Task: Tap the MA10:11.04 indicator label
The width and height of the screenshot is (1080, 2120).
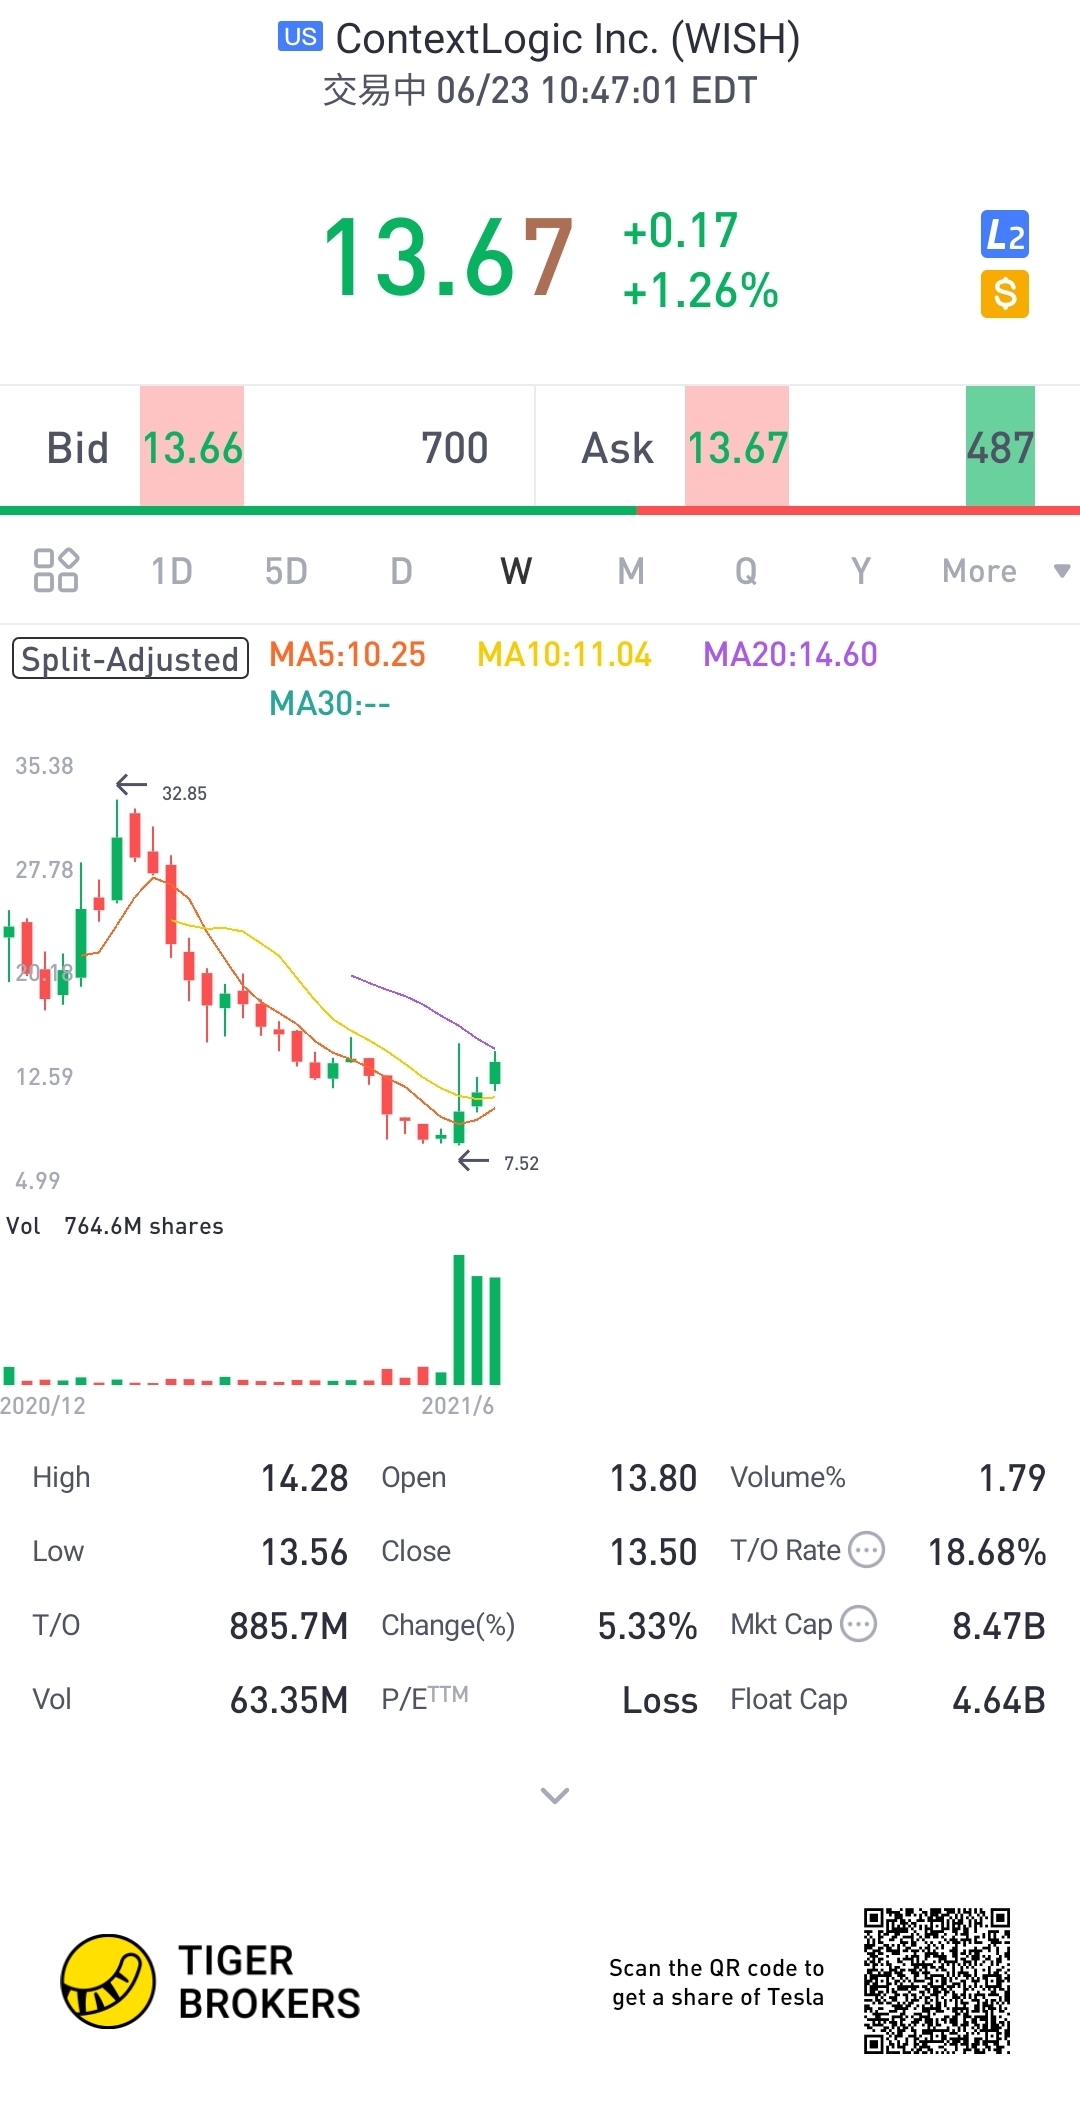Action: pyautogui.click(x=564, y=654)
